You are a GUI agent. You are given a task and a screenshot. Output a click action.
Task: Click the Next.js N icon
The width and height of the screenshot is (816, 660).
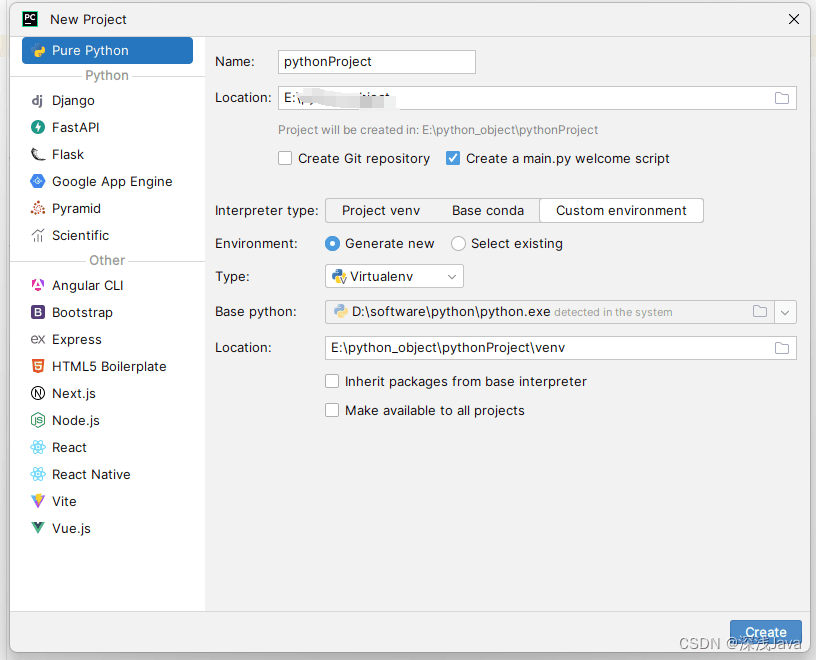(x=38, y=394)
